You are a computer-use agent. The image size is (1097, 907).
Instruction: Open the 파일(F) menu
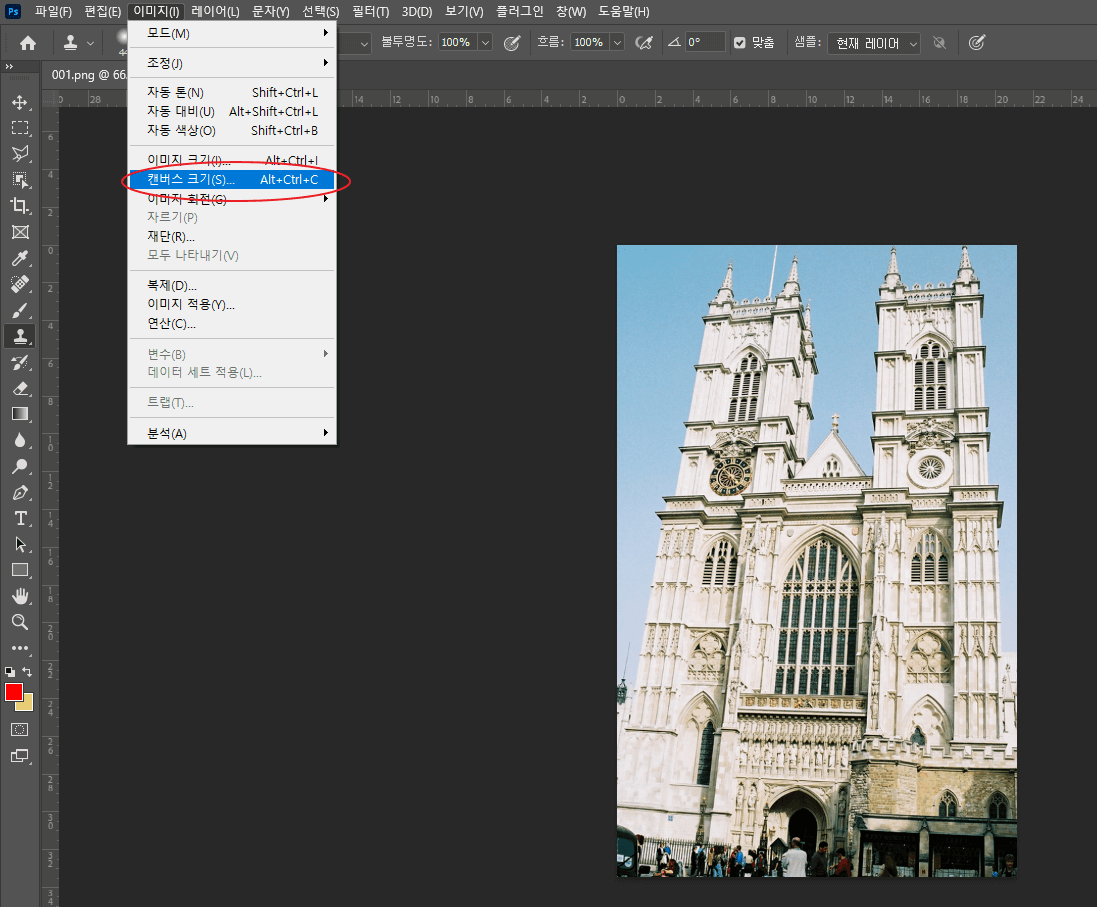pos(53,12)
